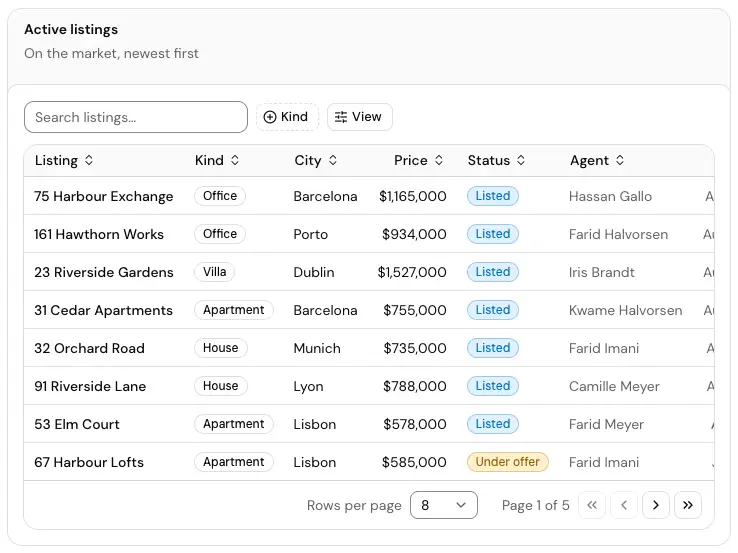Click the Office badge for 161 Hawthorn Works
Viewport: 738px width, 553px height.
coord(220,234)
